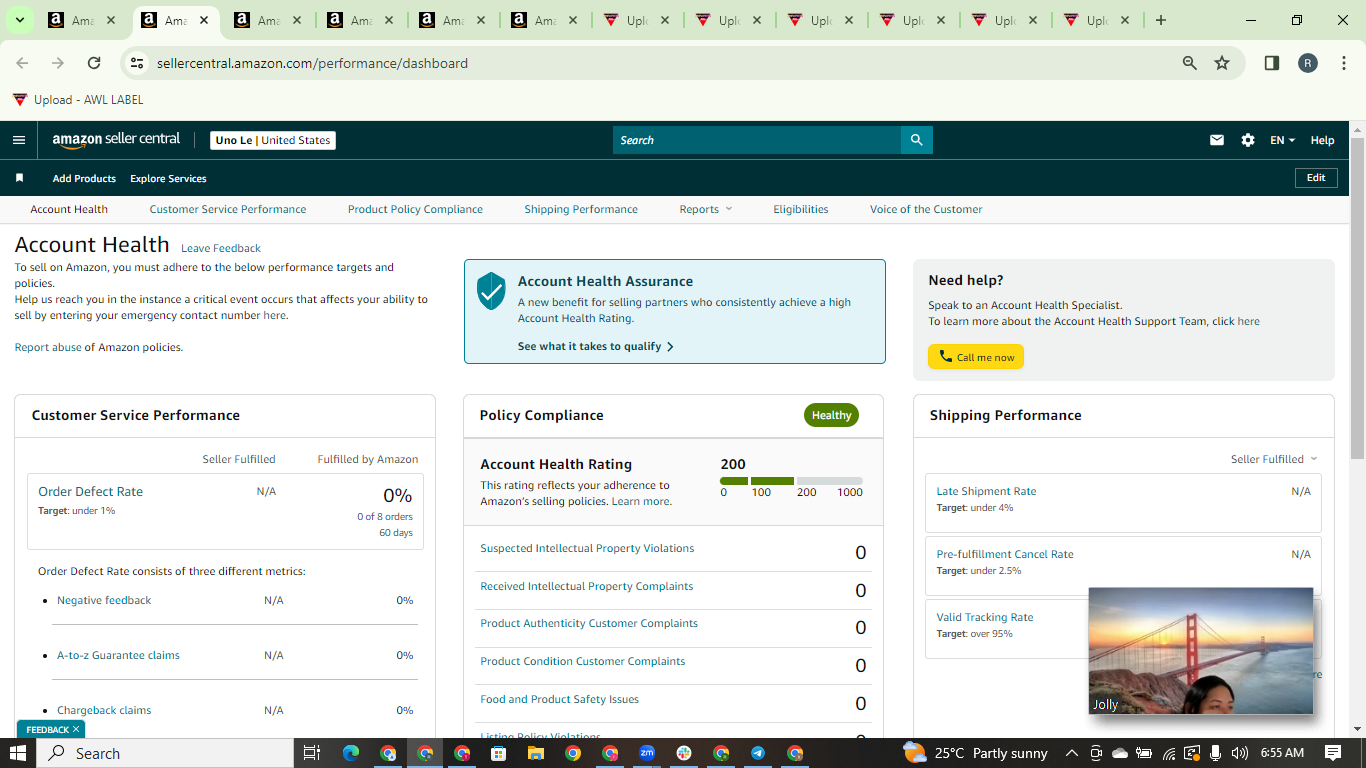The image size is (1366, 768).
Task: Open Microsoft Store from the taskbar
Action: [498, 753]
